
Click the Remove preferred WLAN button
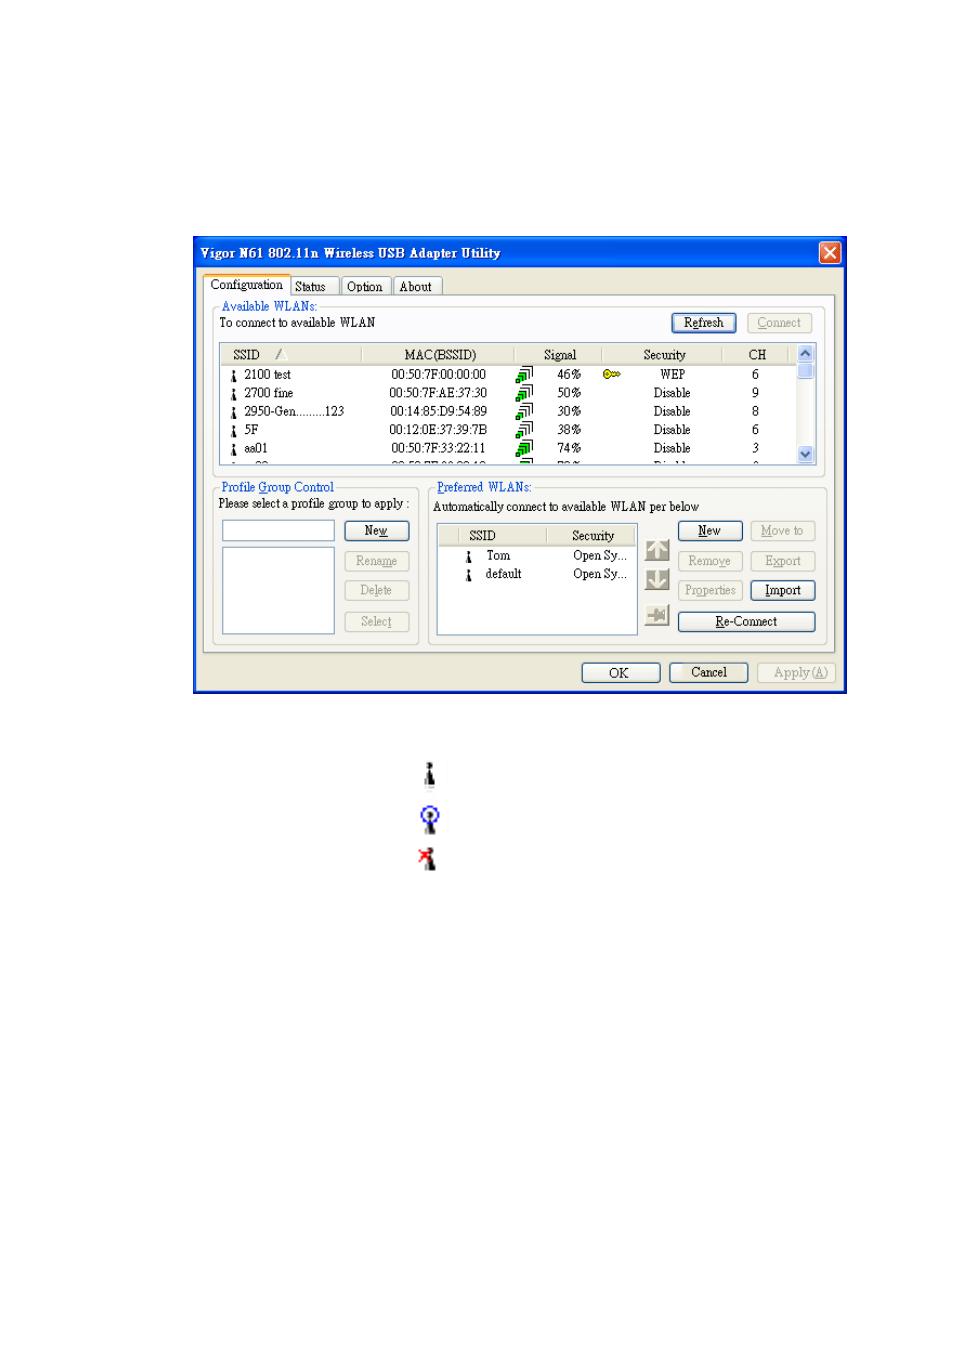[x=710, y=561]
